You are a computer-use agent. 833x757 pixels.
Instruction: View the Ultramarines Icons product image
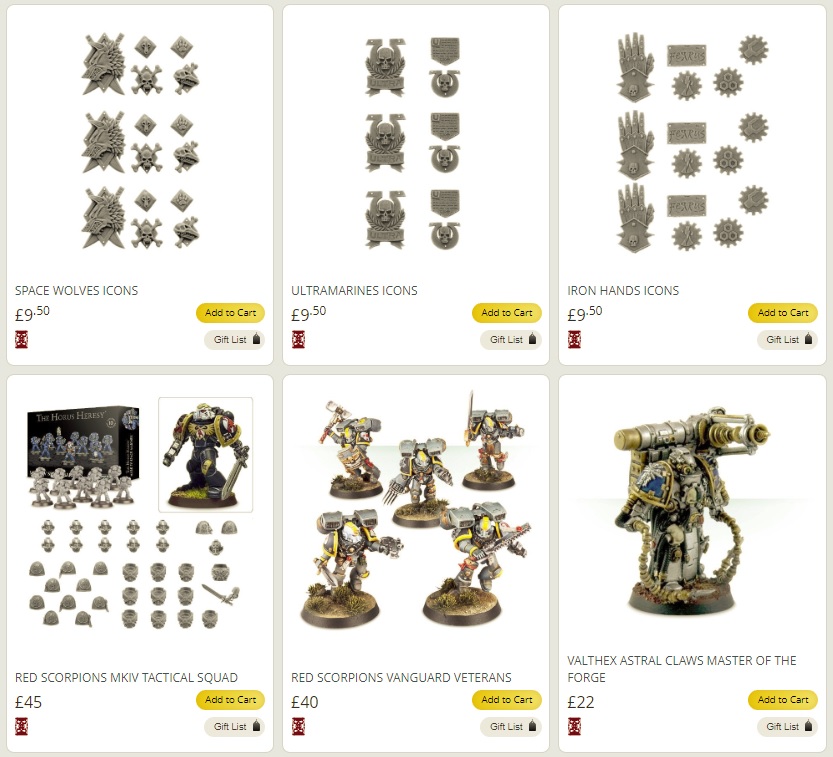(x=413, y=143)
